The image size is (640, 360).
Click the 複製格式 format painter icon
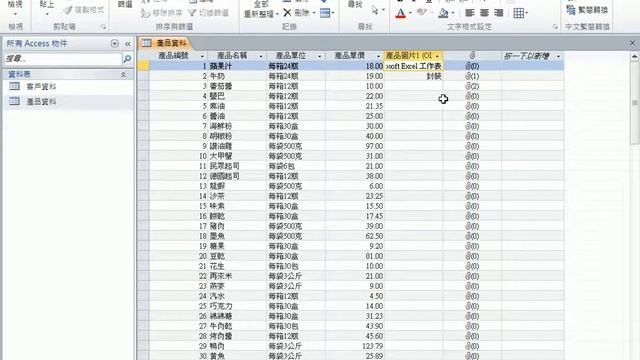tap(68, 10)
